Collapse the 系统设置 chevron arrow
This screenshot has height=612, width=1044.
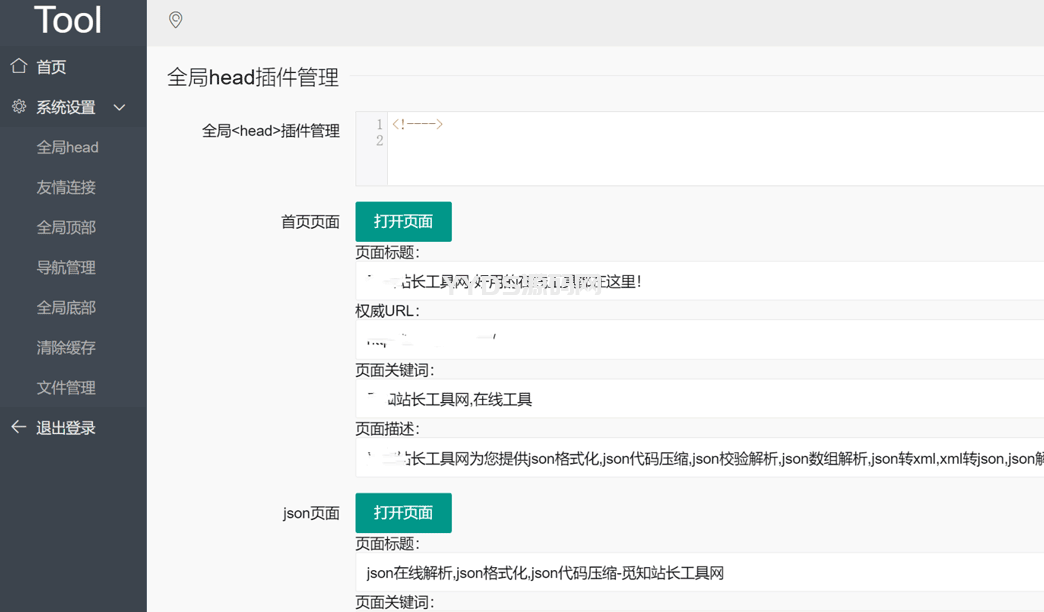coord(120,107)
